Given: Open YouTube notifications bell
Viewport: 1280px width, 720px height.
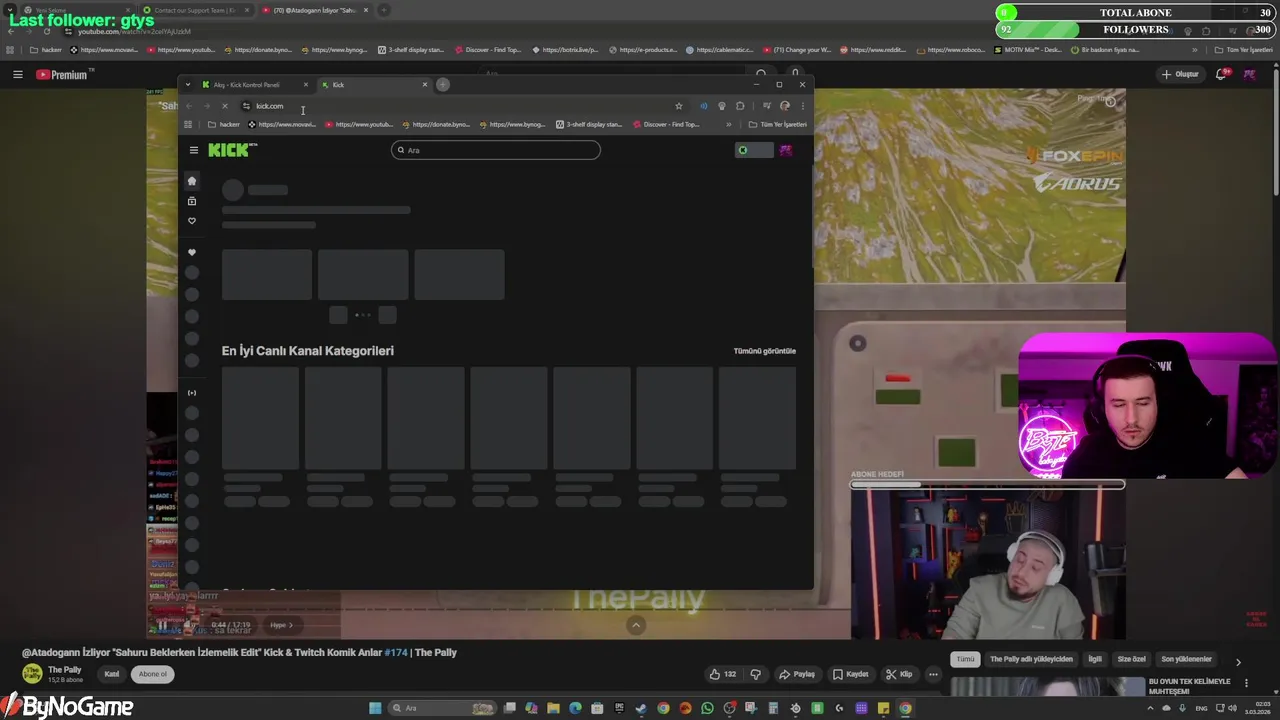Looking at the screenshot, I should pyautogui.click(x=1222, y=74).
